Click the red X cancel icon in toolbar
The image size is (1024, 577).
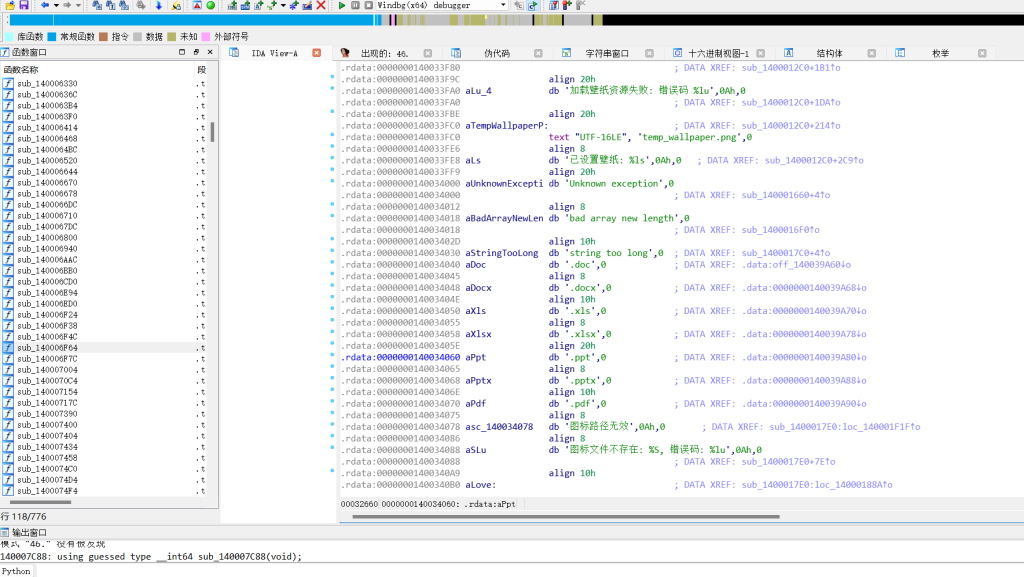[320, 5]
